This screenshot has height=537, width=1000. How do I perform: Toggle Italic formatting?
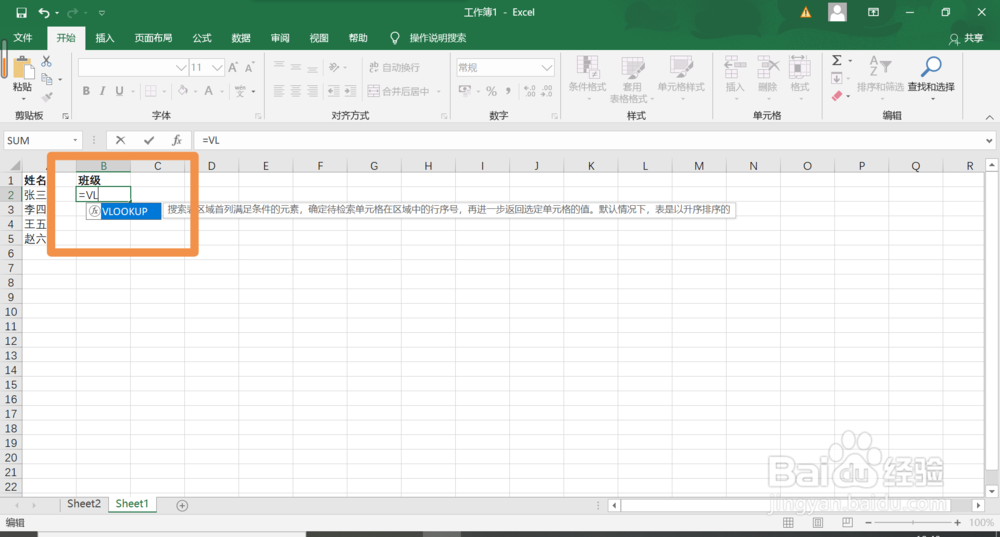point(102,91)
